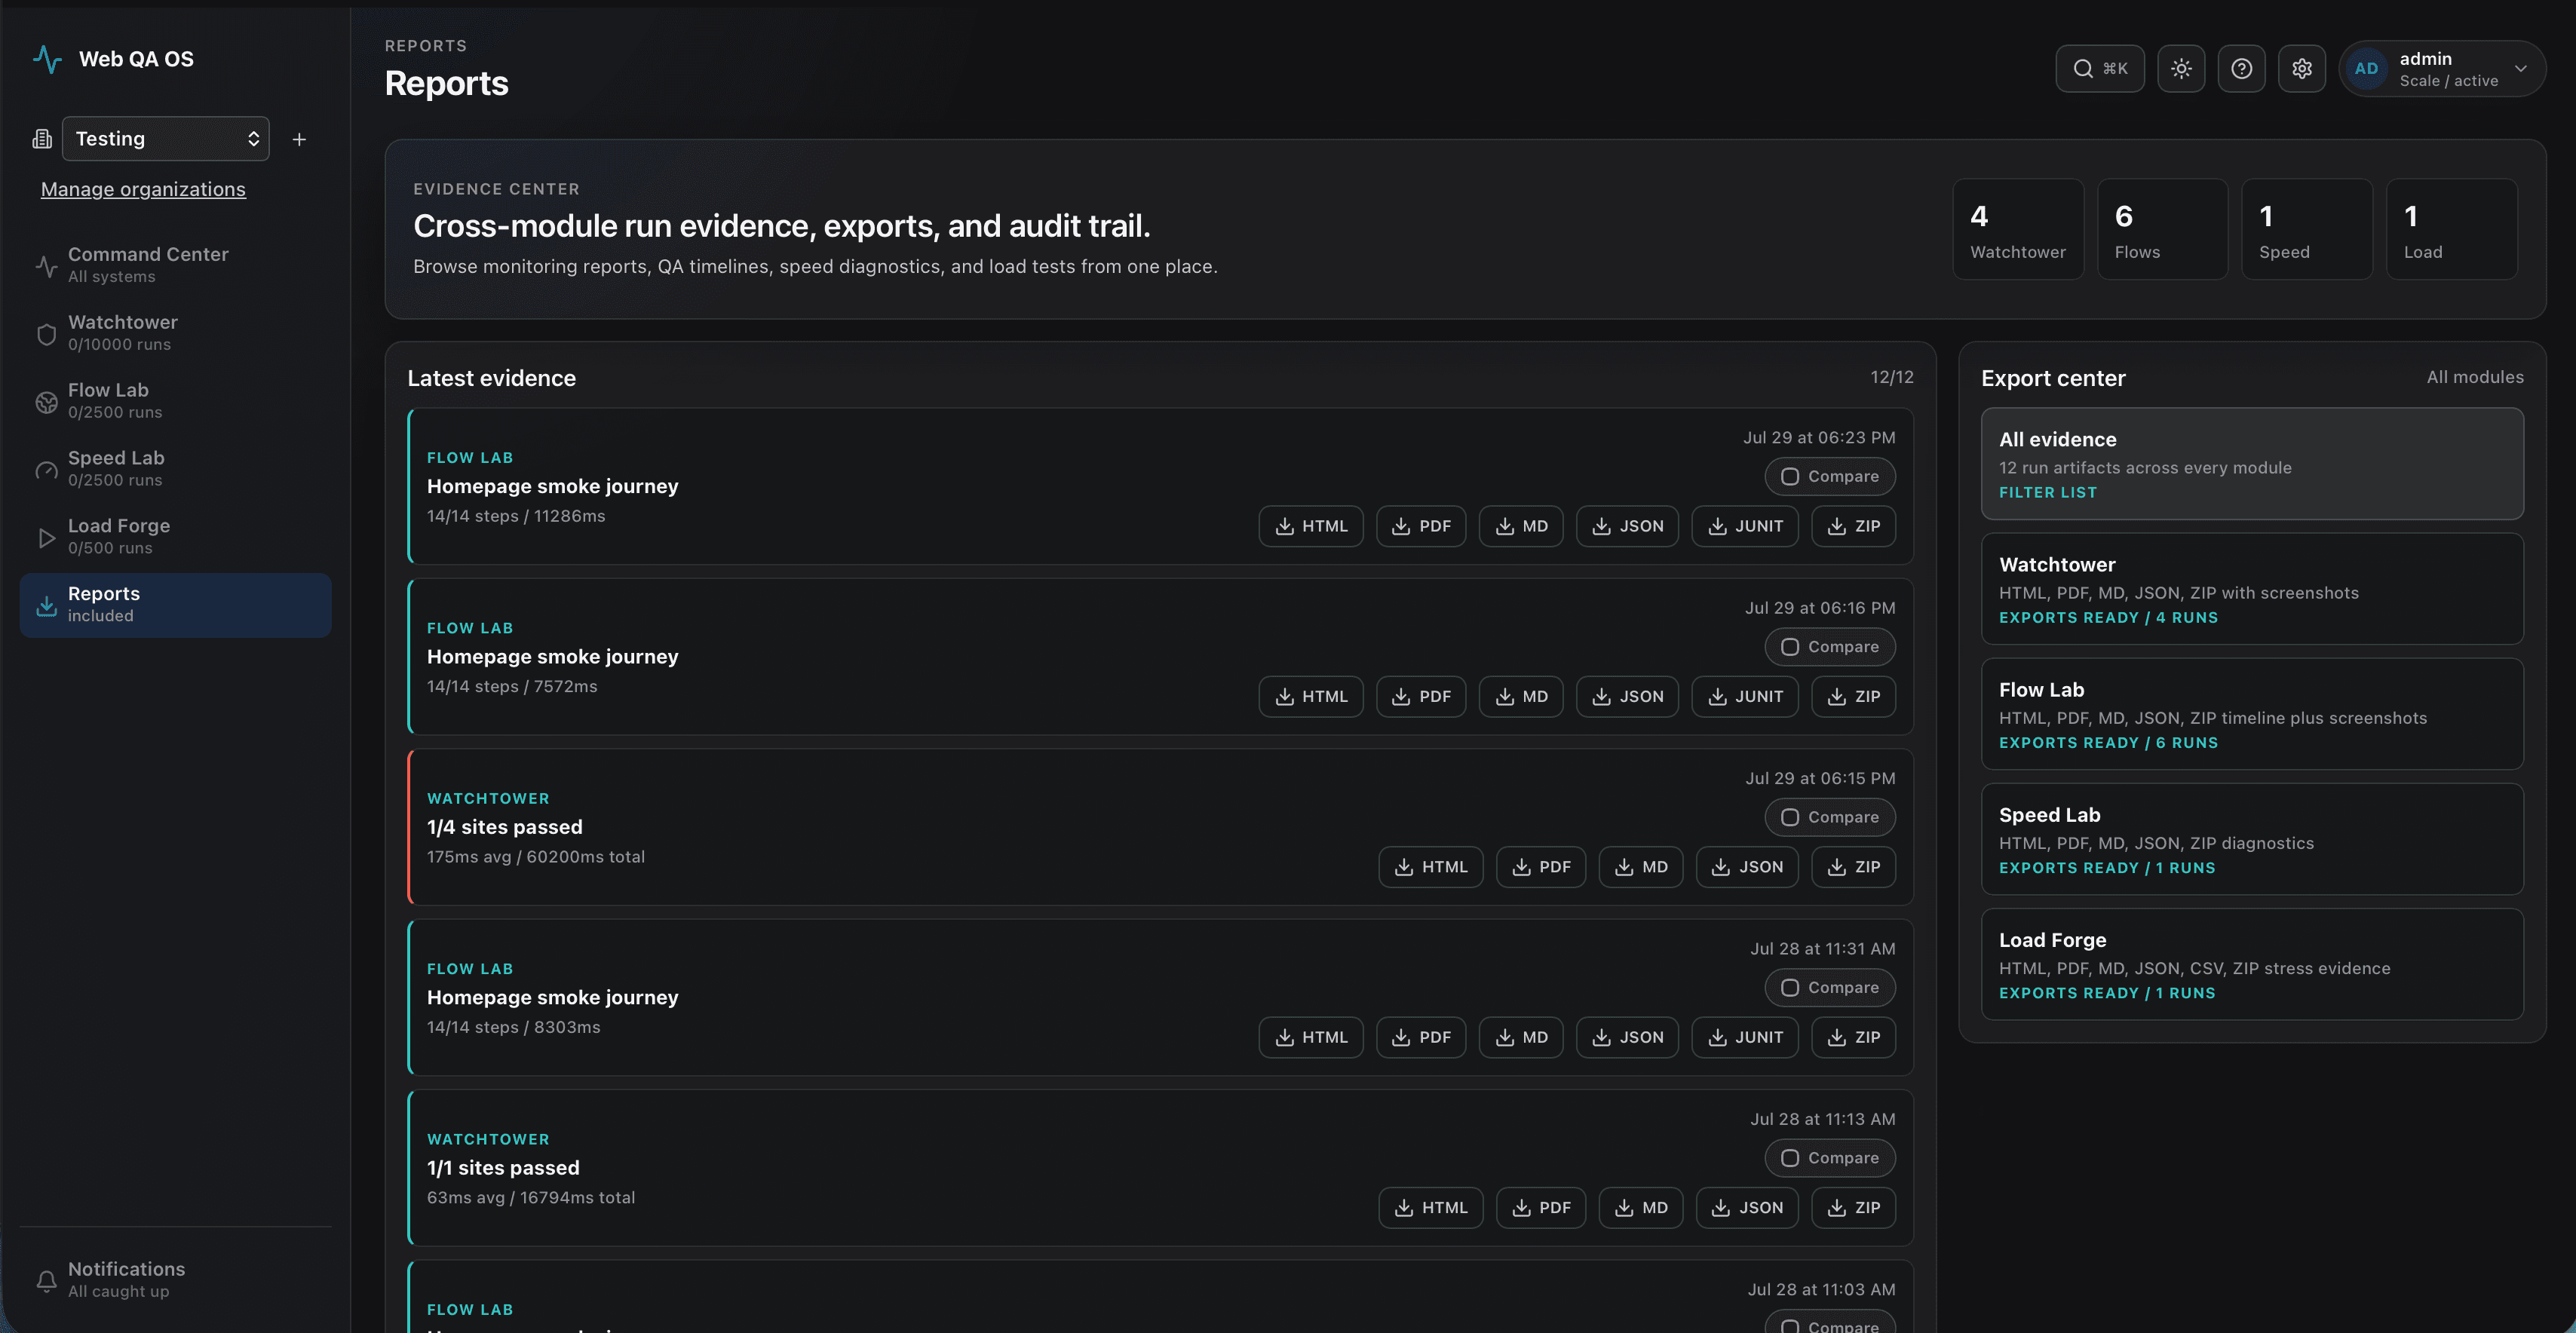
Task: Download MD for the 8303ms run
Action: 1521,1038
